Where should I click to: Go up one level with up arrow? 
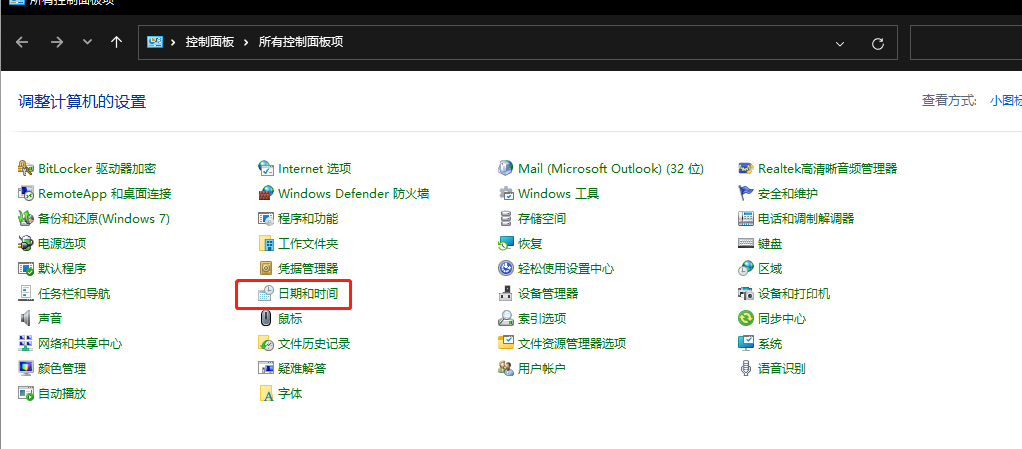point(116,42)
